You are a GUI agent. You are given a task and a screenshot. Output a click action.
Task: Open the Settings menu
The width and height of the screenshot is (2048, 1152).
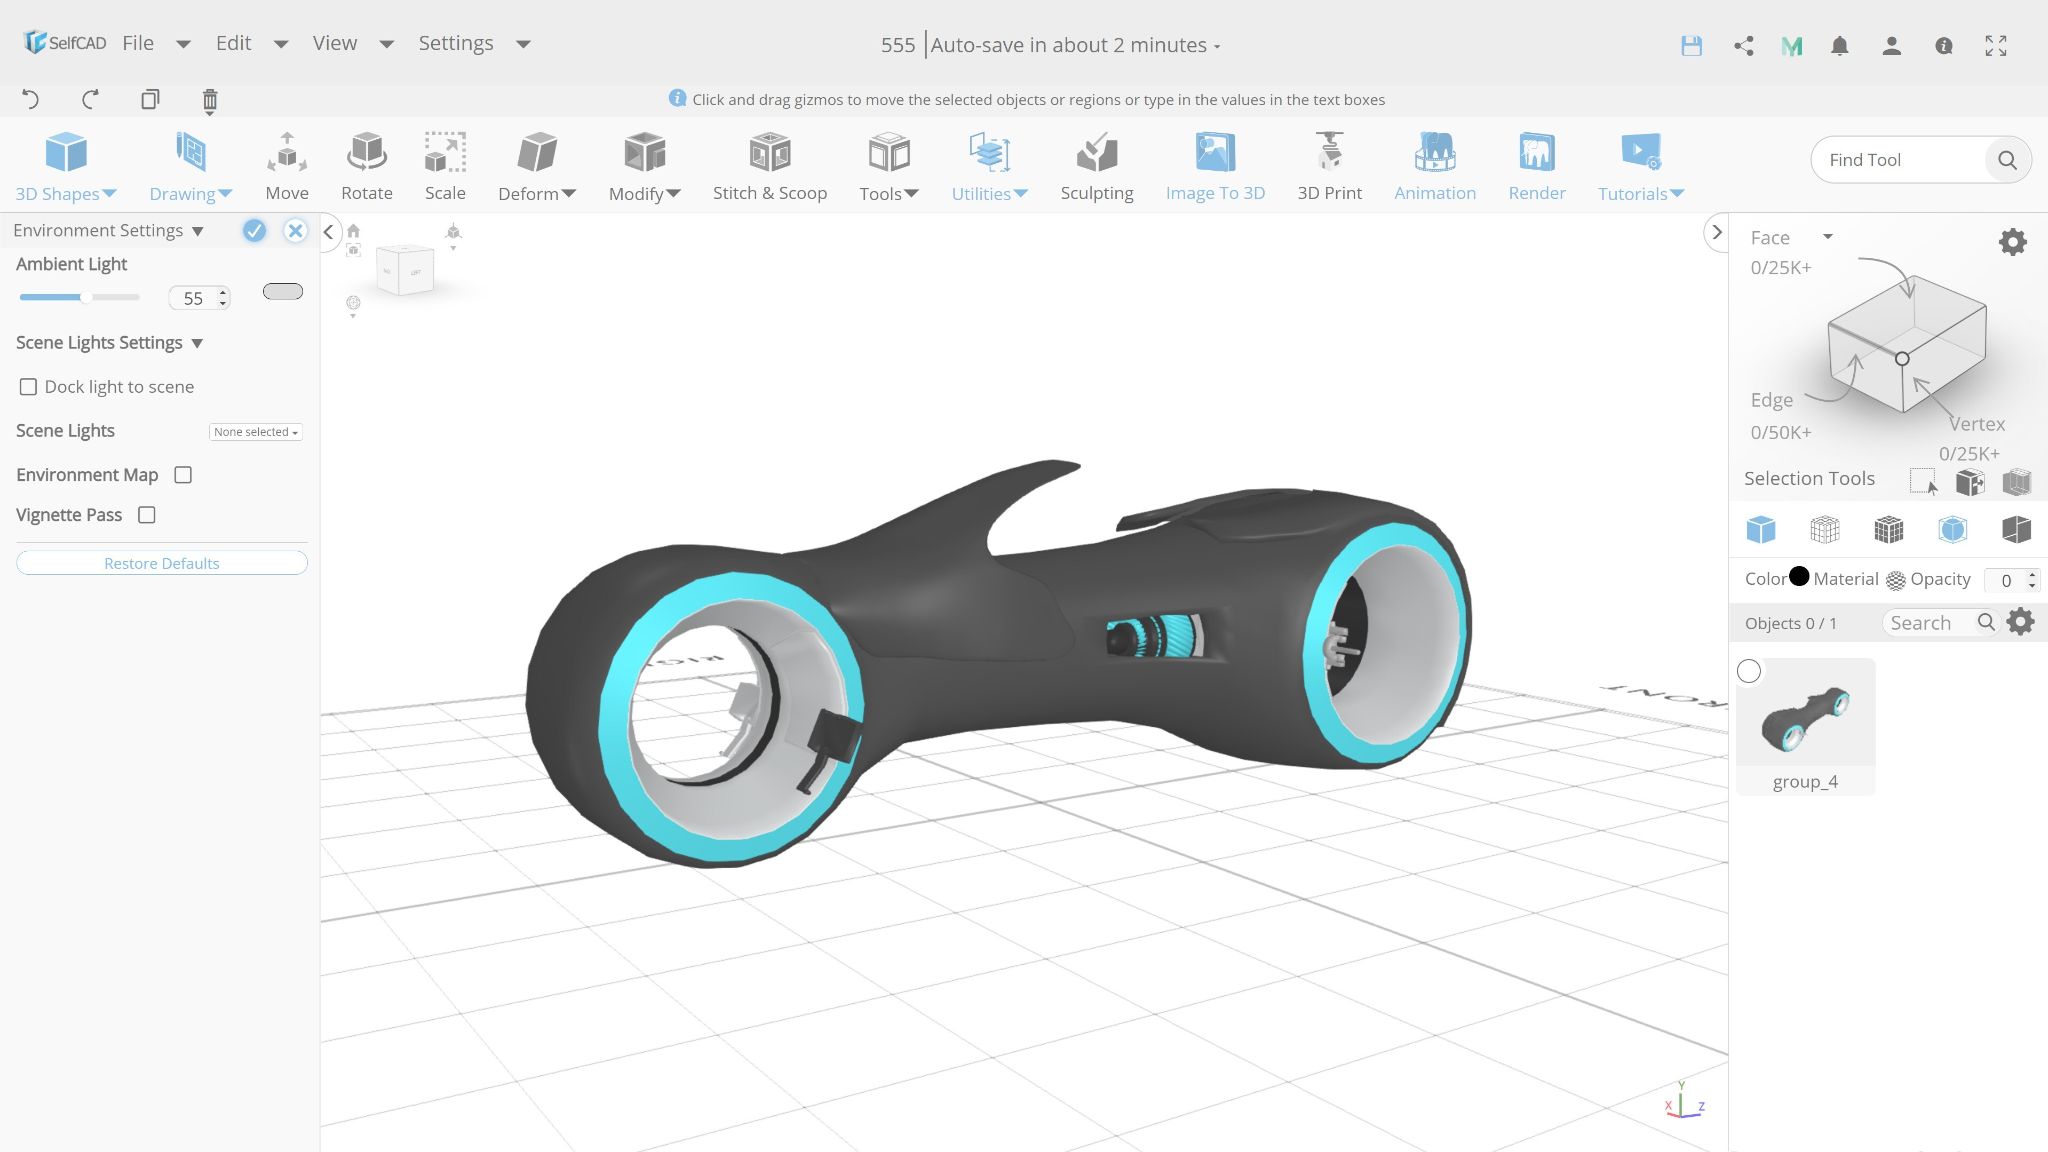[456, 43]
